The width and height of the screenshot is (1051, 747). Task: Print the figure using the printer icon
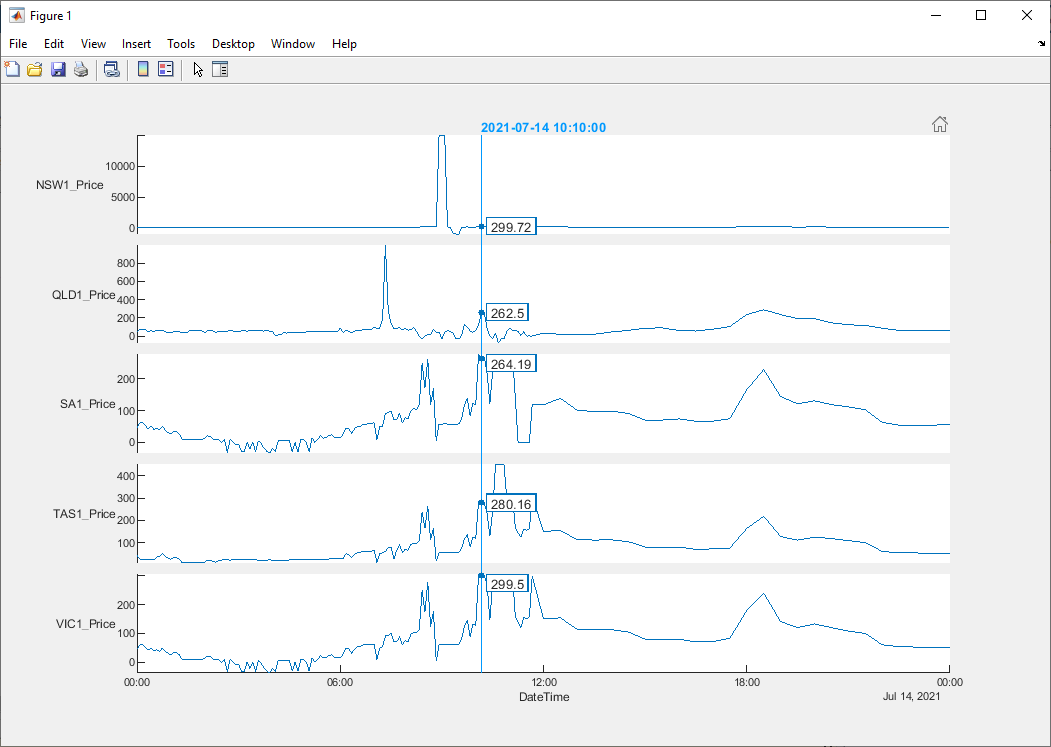tap(81, 69)
